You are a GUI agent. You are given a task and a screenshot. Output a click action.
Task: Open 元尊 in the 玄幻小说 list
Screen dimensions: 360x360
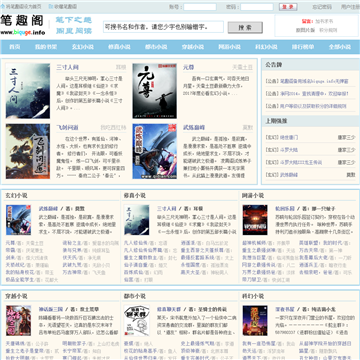click(x=10, y=243)
